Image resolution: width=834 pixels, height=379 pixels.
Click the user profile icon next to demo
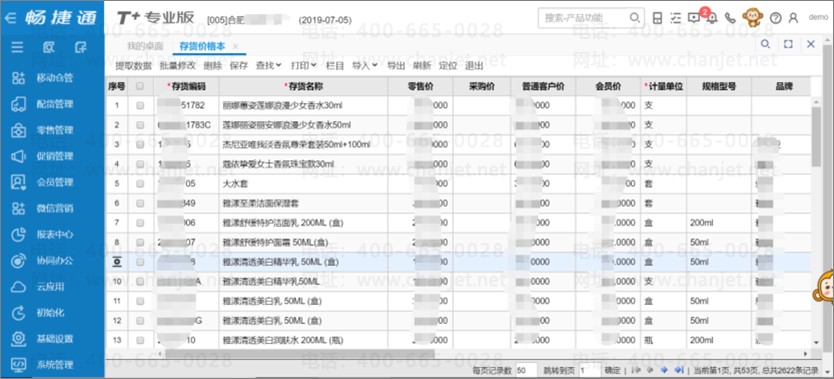click(794, 18)
